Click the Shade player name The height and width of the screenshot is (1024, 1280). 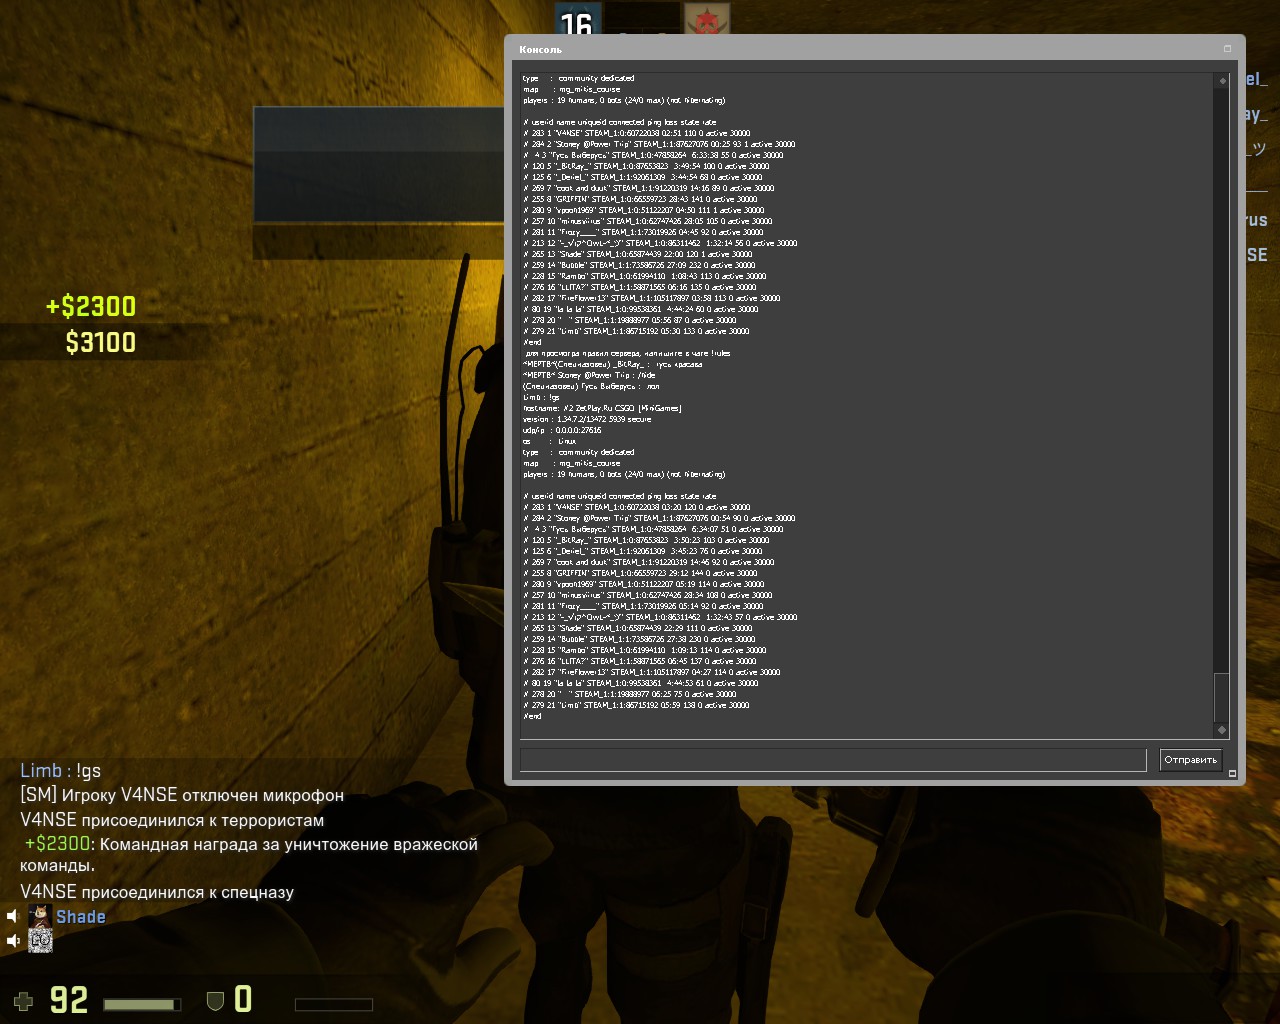coord(81,917)
